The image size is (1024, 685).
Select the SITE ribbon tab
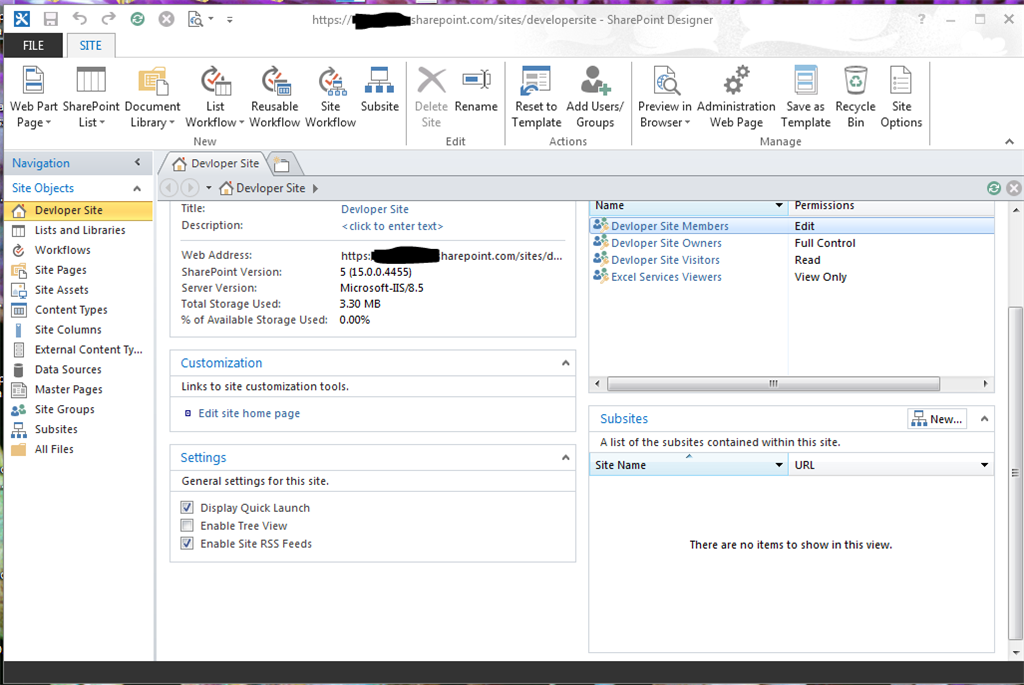(90, 45)
